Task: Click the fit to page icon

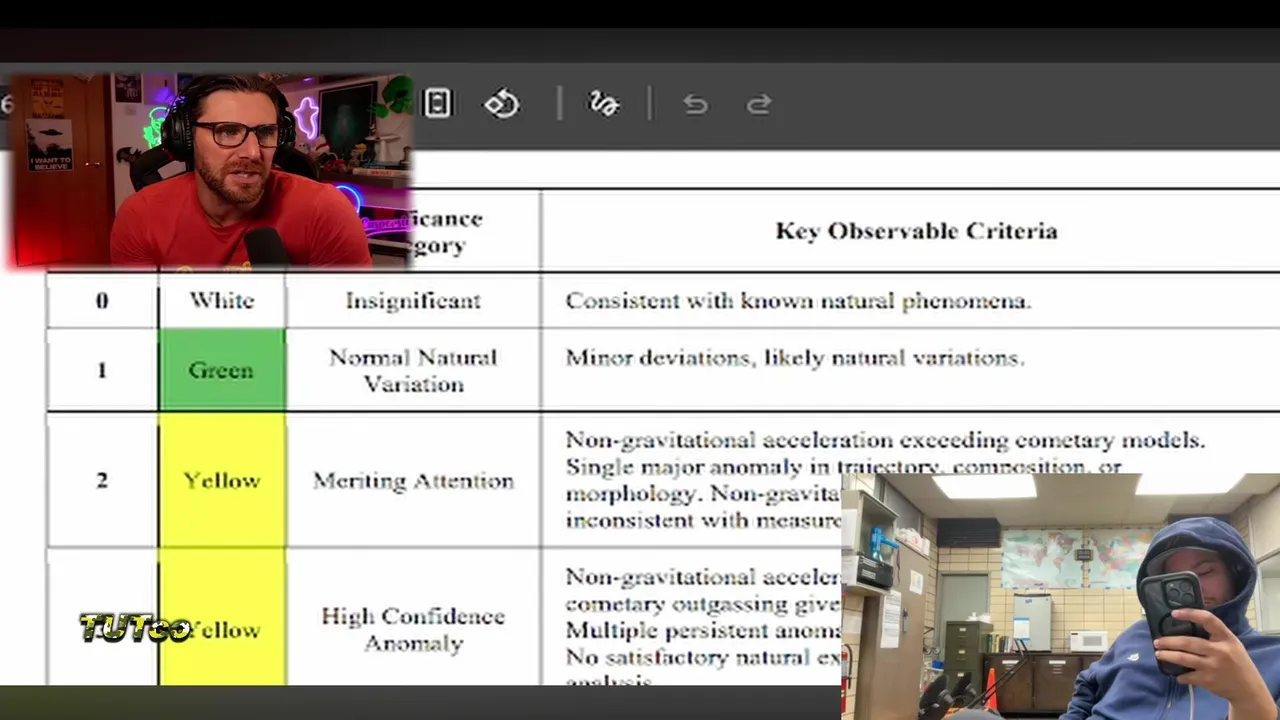Action: [437, 104]
